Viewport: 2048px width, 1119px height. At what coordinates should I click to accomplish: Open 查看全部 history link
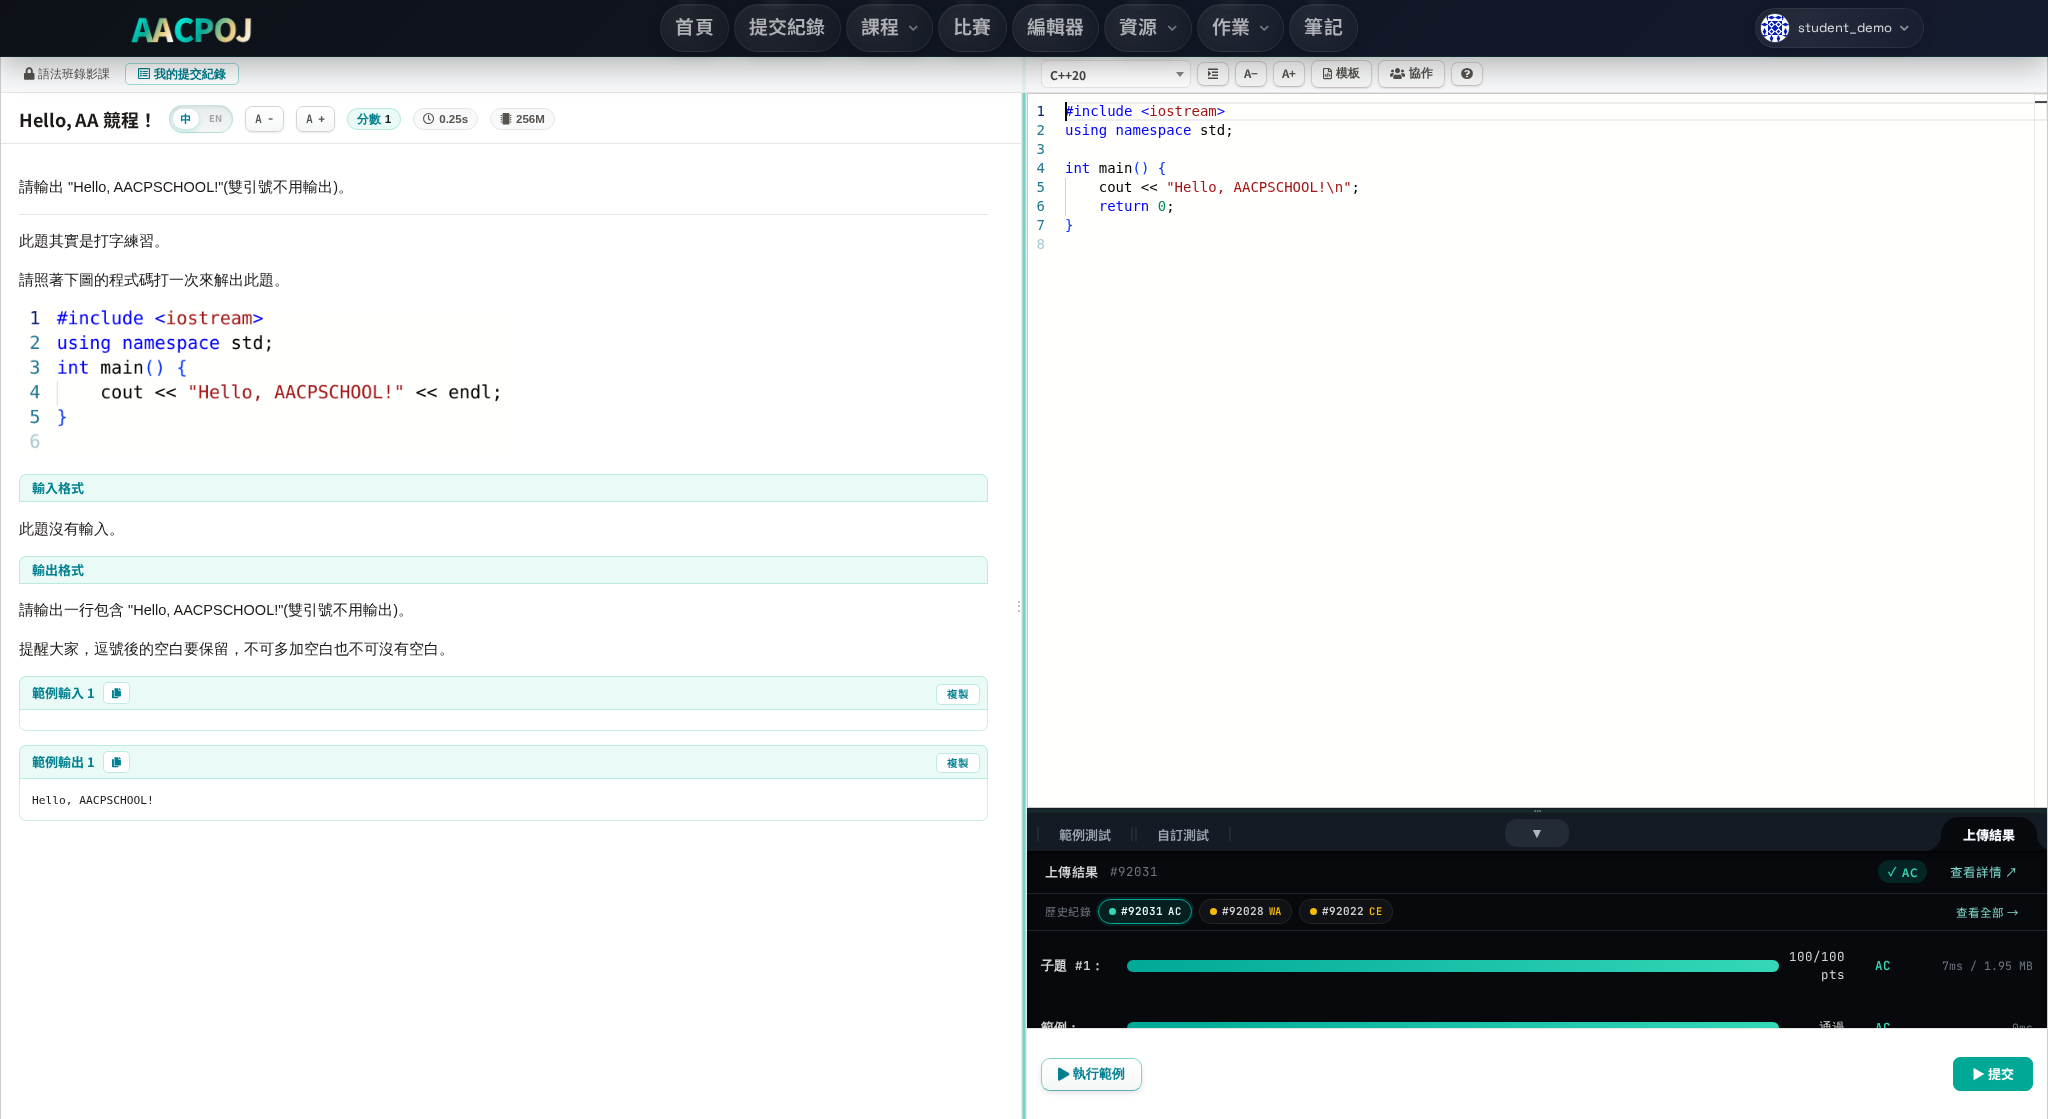(x=1987, y=912)
